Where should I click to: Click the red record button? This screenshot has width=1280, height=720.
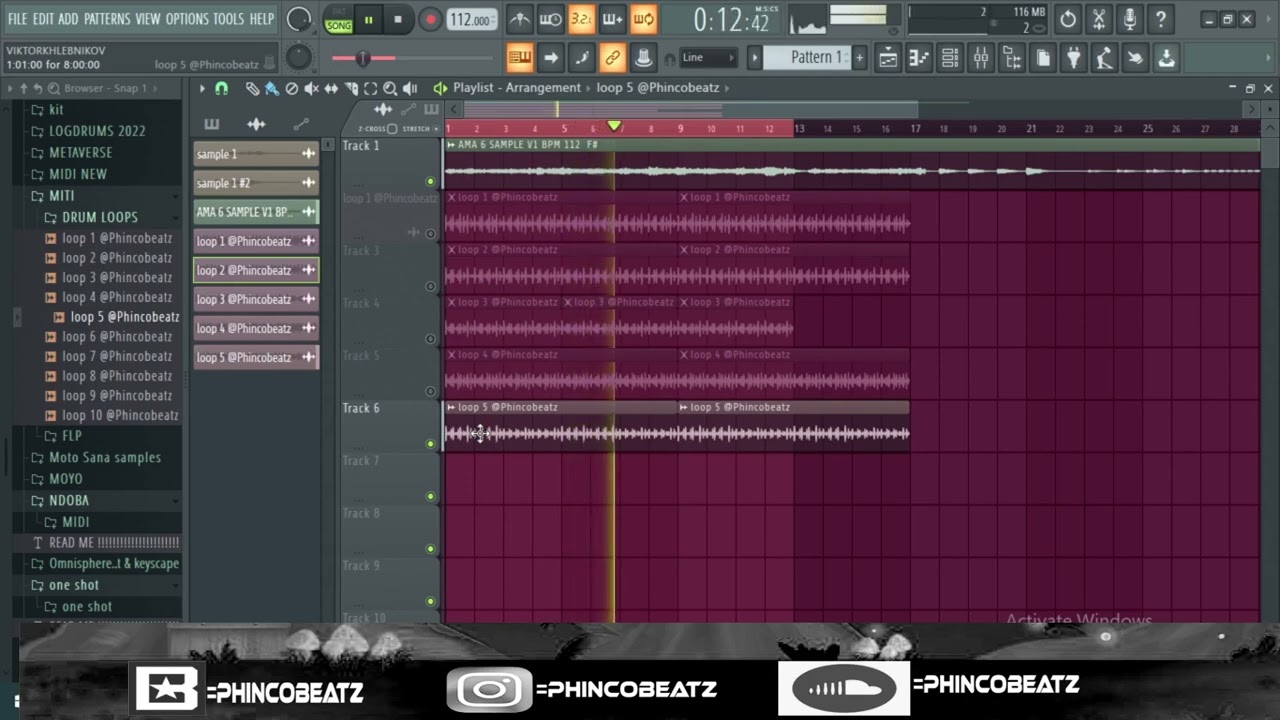[x=430, y=19]
